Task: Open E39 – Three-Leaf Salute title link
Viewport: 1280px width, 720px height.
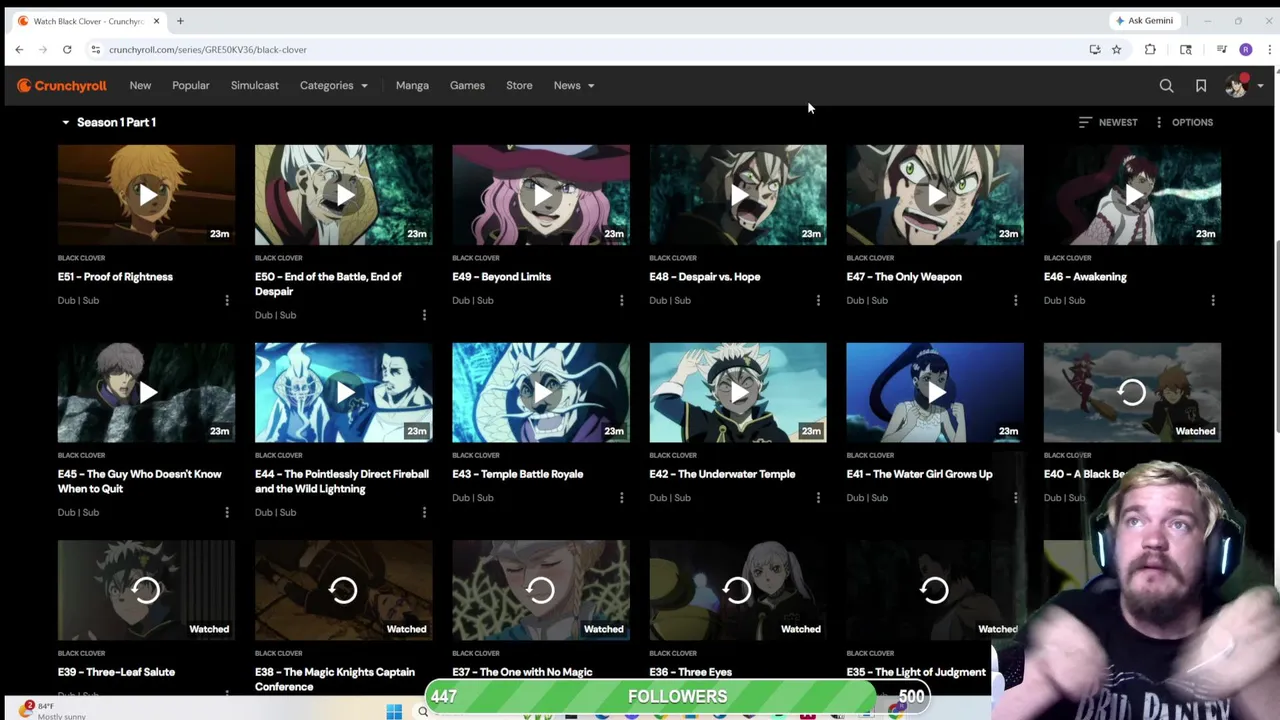Action: tap(116, 672)
